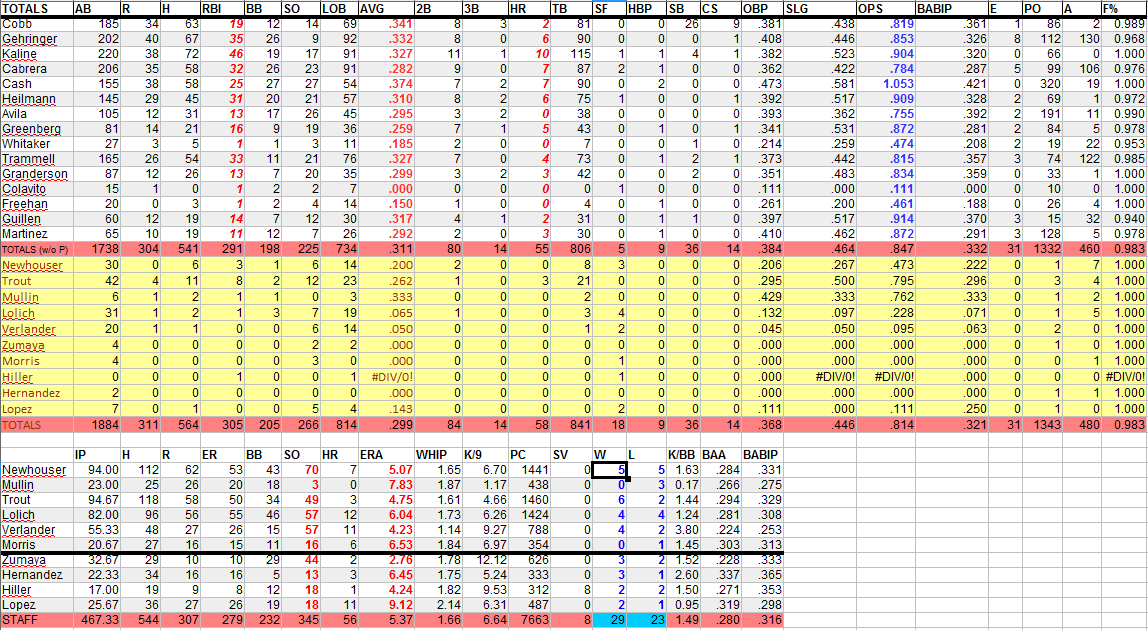The width and height of the screenshot is (1148, 630).
Task: Select the highlighted SF column header
Action: [609, 9]
